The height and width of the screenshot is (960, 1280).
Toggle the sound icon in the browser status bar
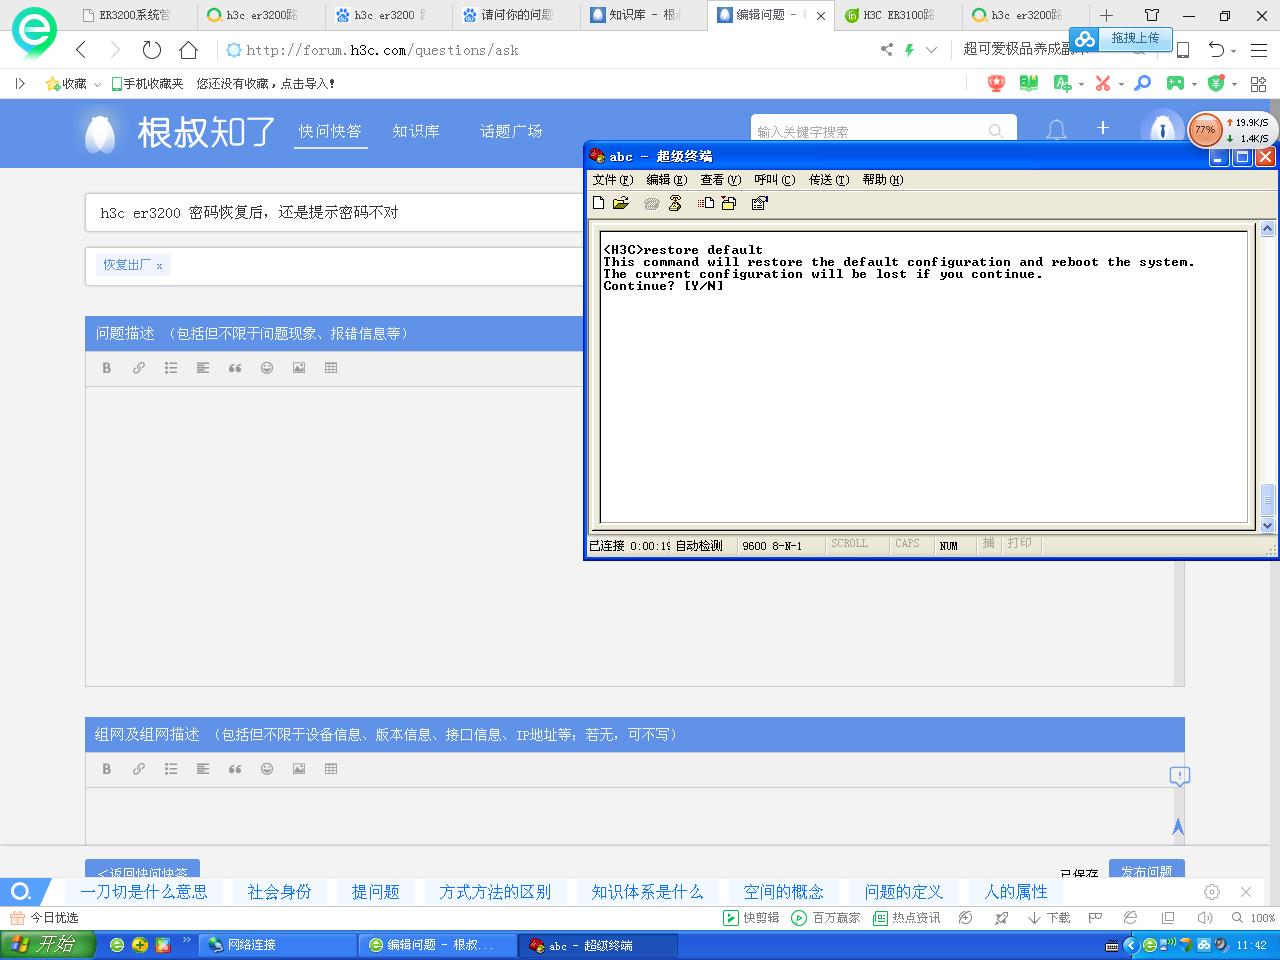pos(1205,918)
